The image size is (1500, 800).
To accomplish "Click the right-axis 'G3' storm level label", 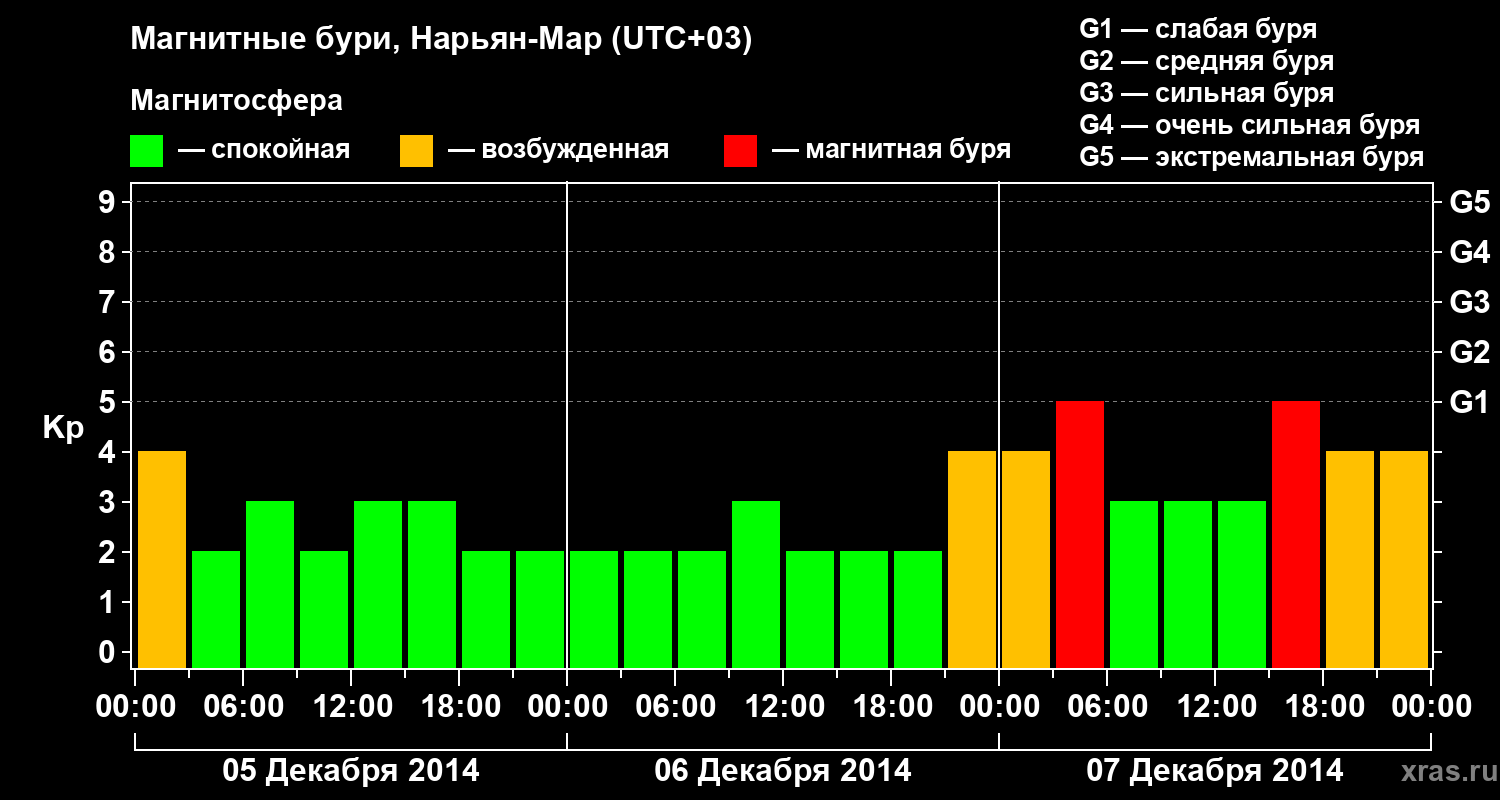I will click(1470, 302).
